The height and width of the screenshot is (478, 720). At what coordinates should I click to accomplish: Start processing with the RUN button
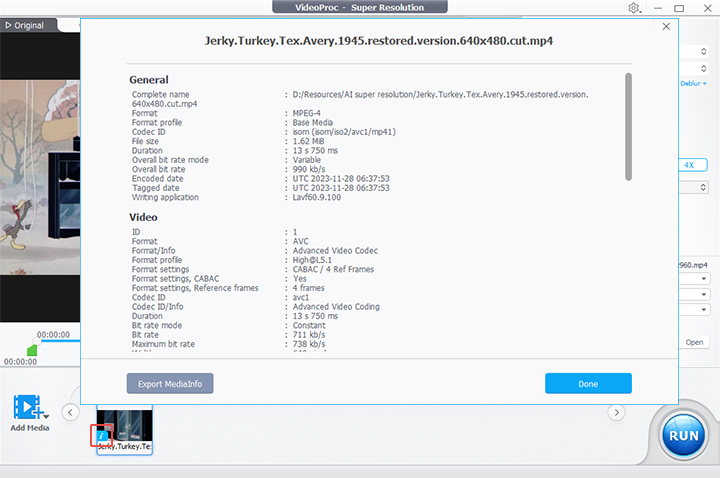point(684,436)
